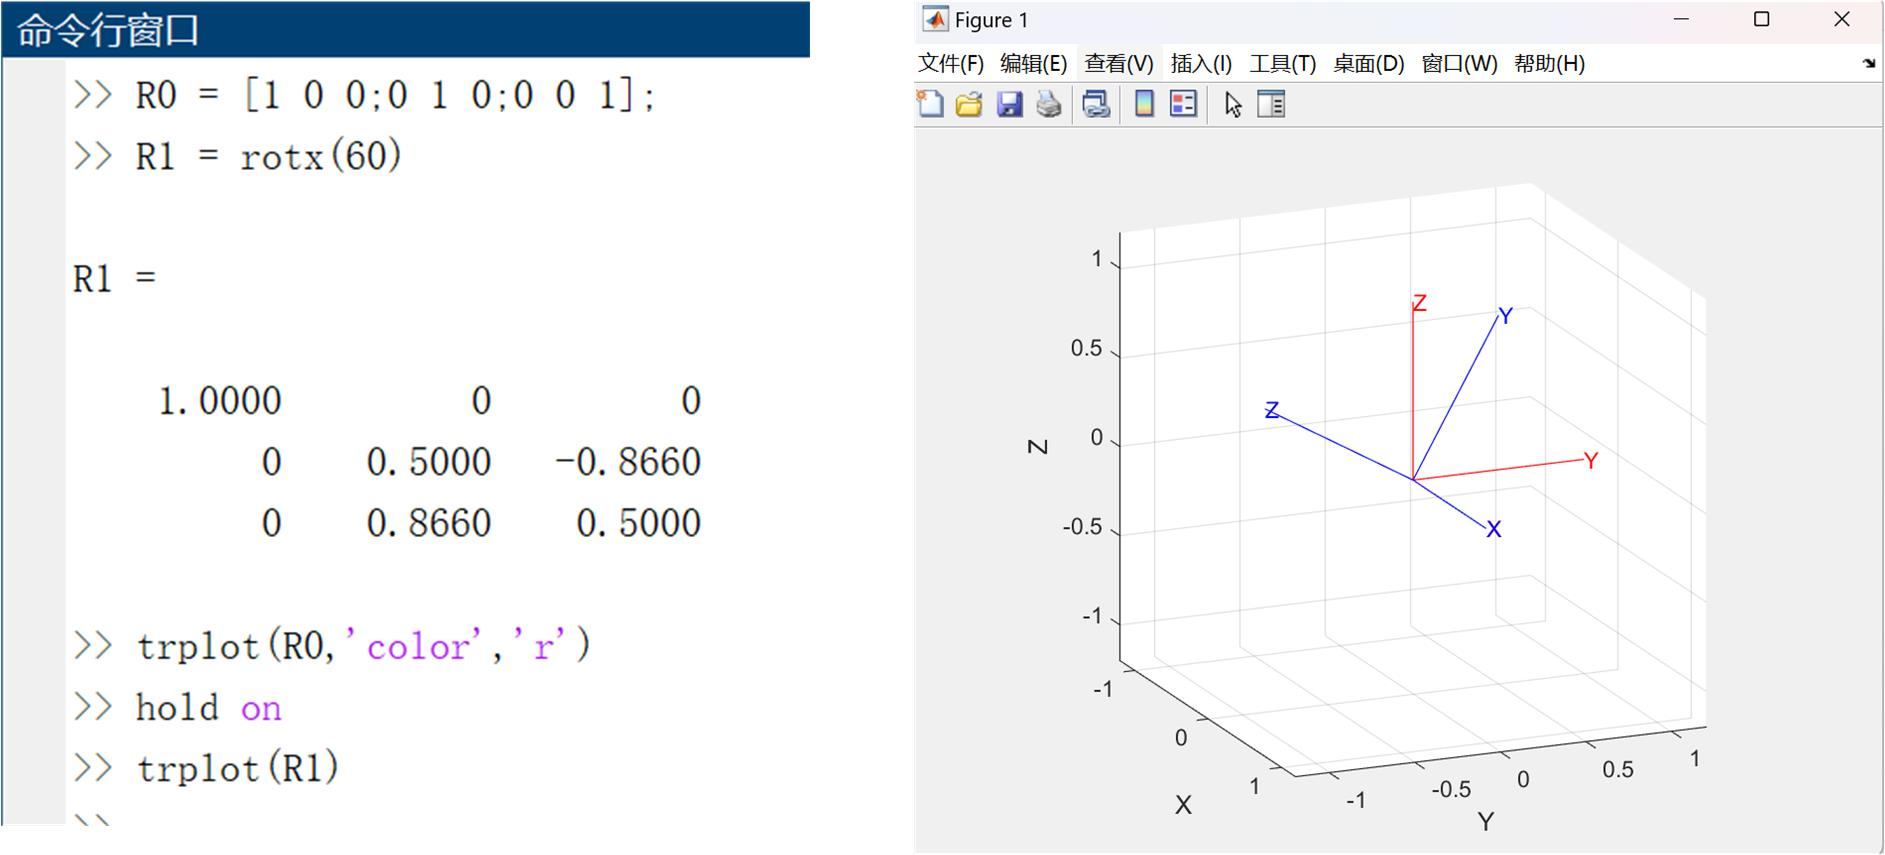Click the 命令行窗口 panel title
Image resolution: width=1885 pixels, height=855 pixels.
coord(107,30)
